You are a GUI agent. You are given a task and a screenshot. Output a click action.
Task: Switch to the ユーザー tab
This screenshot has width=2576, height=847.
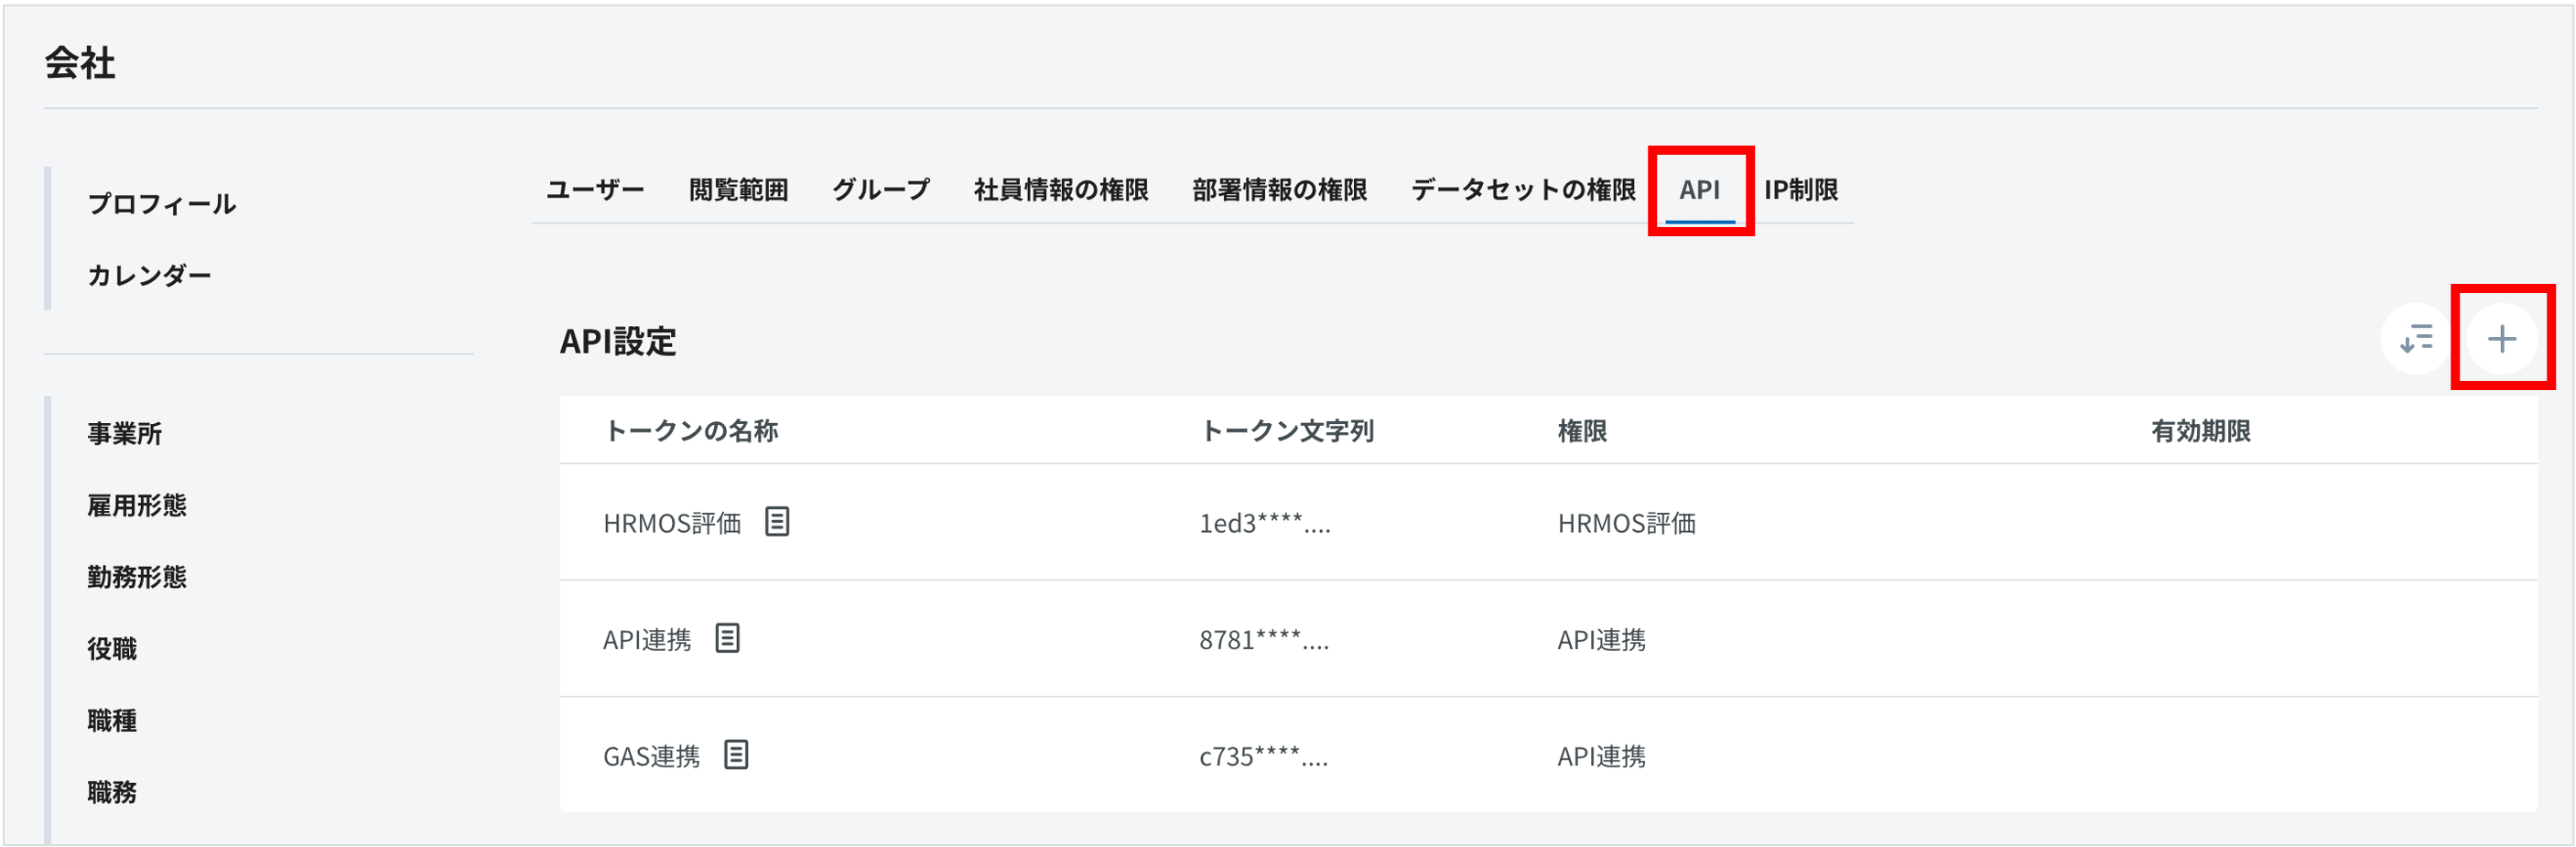pyautogui.click(x=595, y=190)
